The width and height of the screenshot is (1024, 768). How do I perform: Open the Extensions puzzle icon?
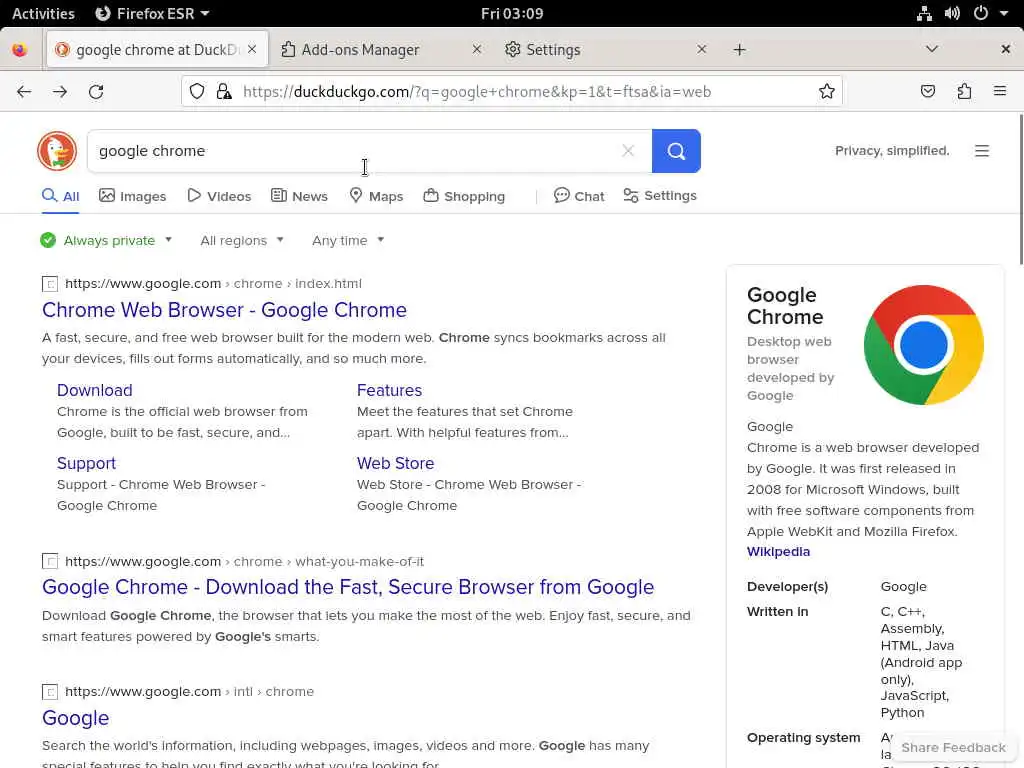tap(964, 91)
